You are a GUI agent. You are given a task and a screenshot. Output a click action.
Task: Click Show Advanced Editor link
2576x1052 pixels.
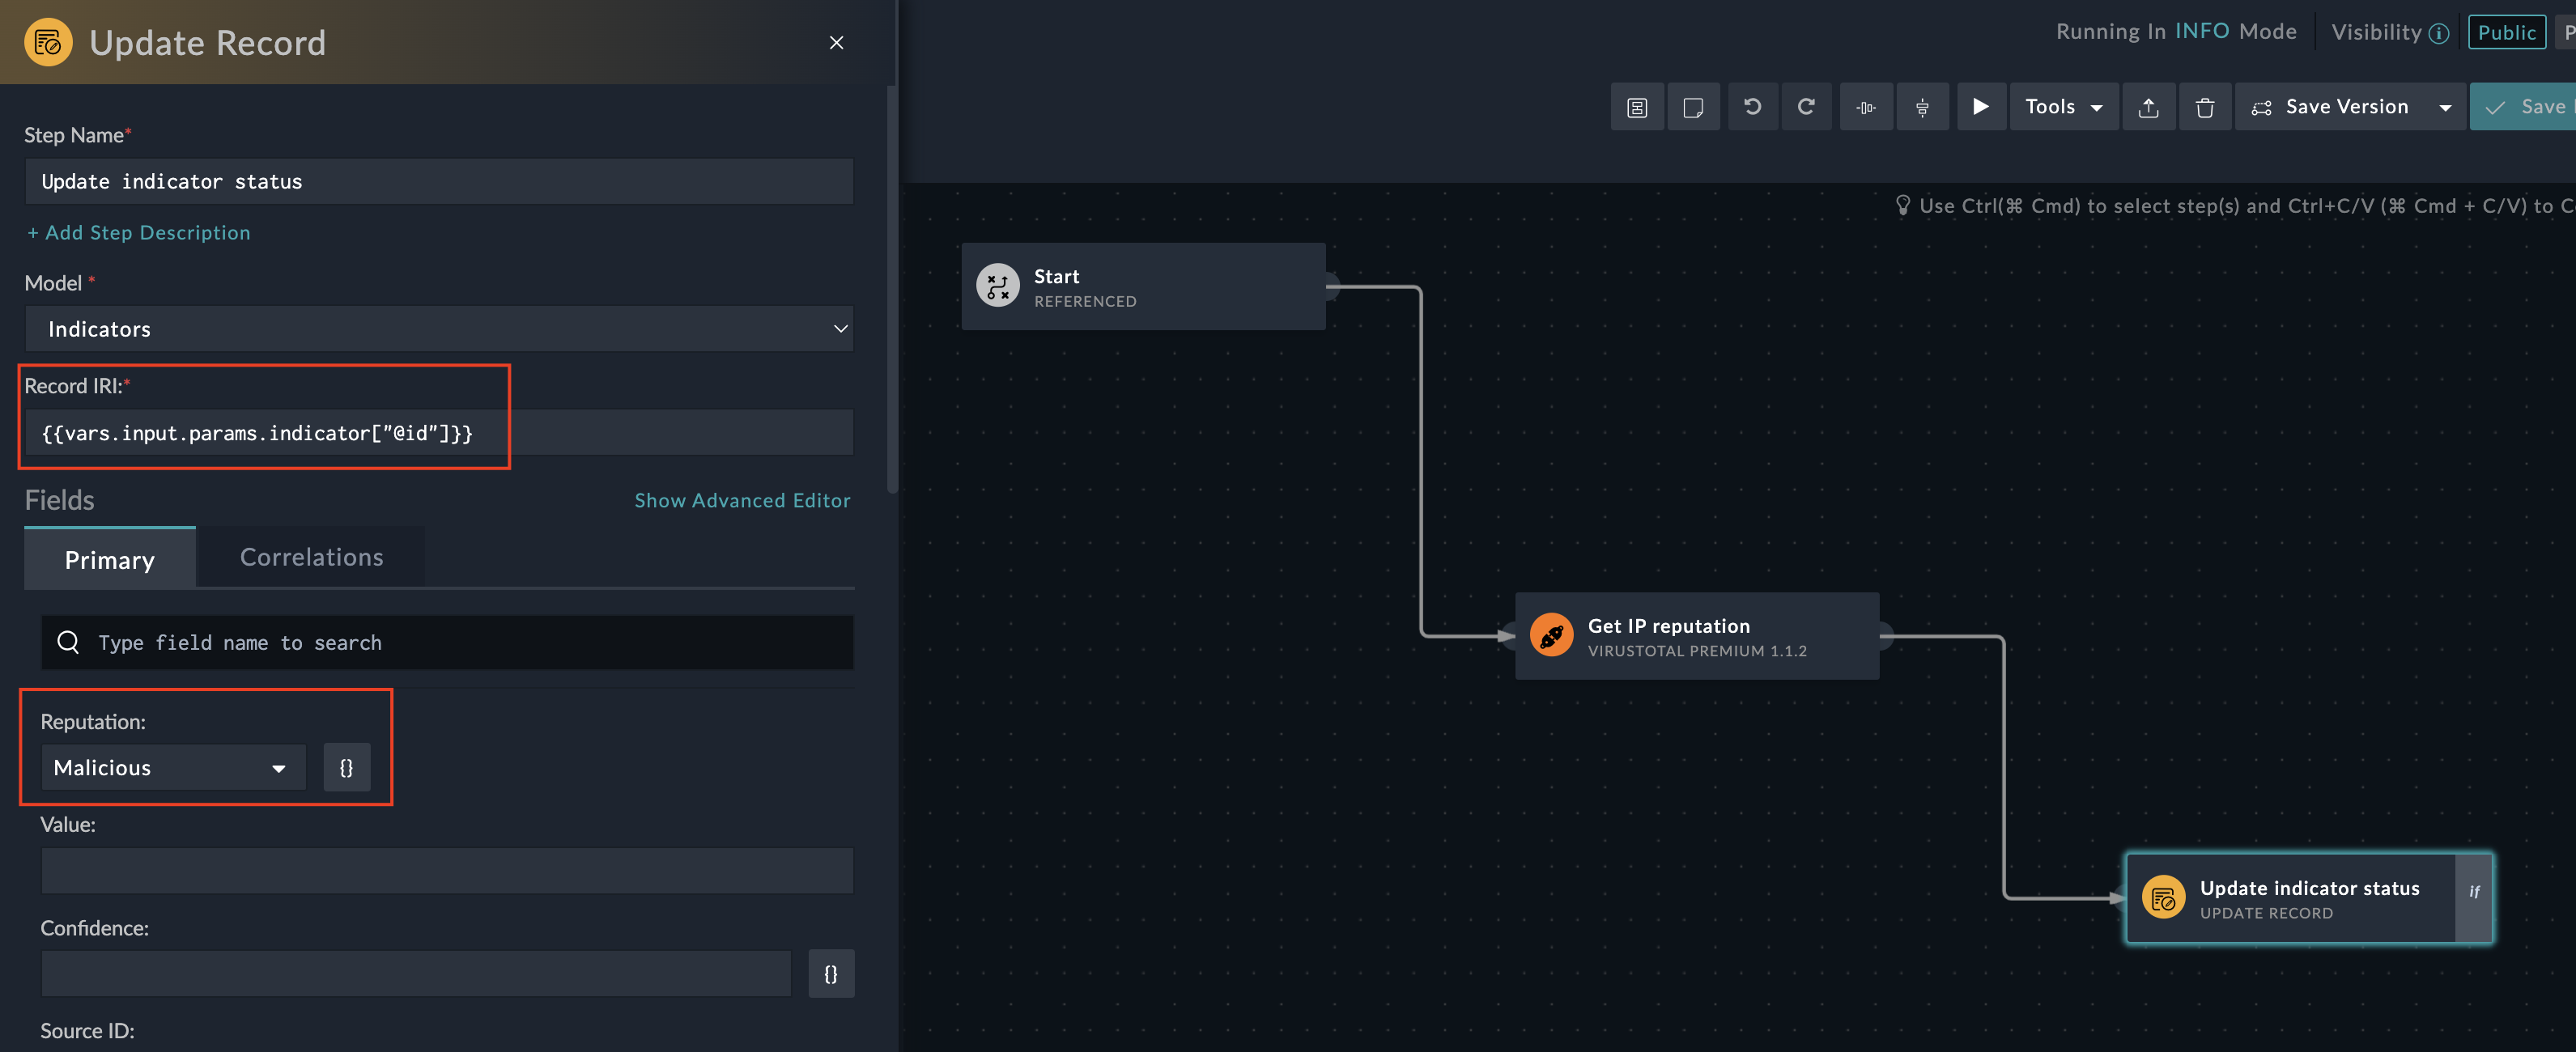(742, 500)
